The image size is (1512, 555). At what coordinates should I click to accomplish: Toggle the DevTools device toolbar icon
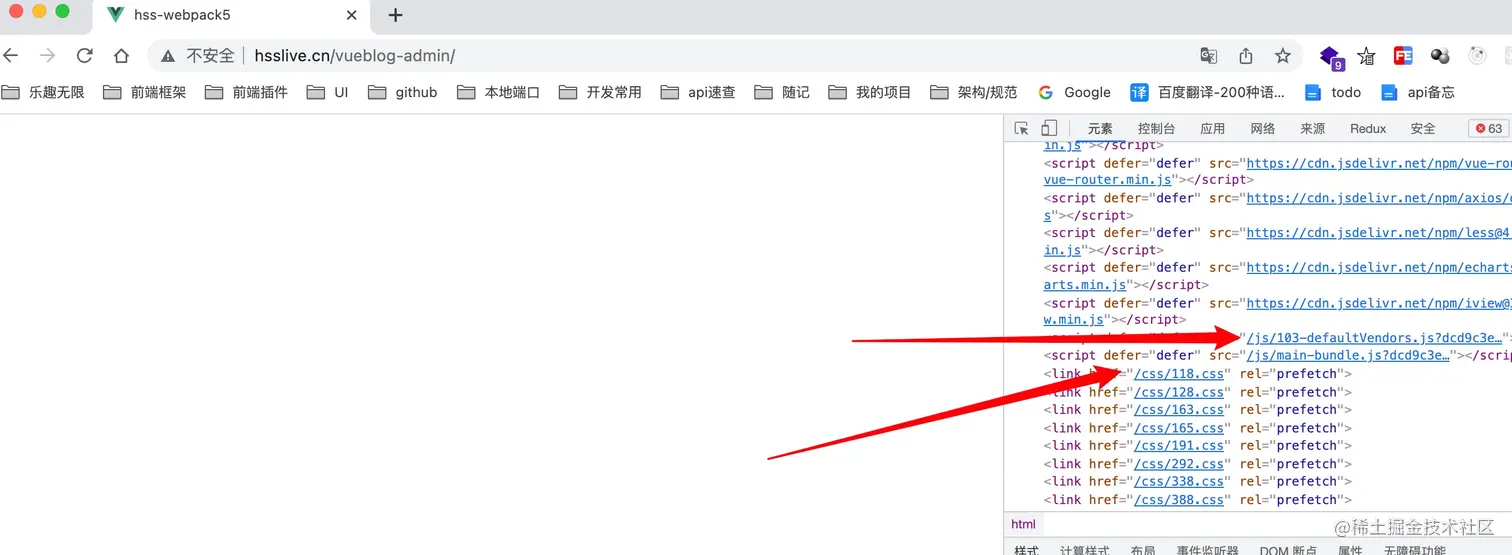tap(1049, 128)
